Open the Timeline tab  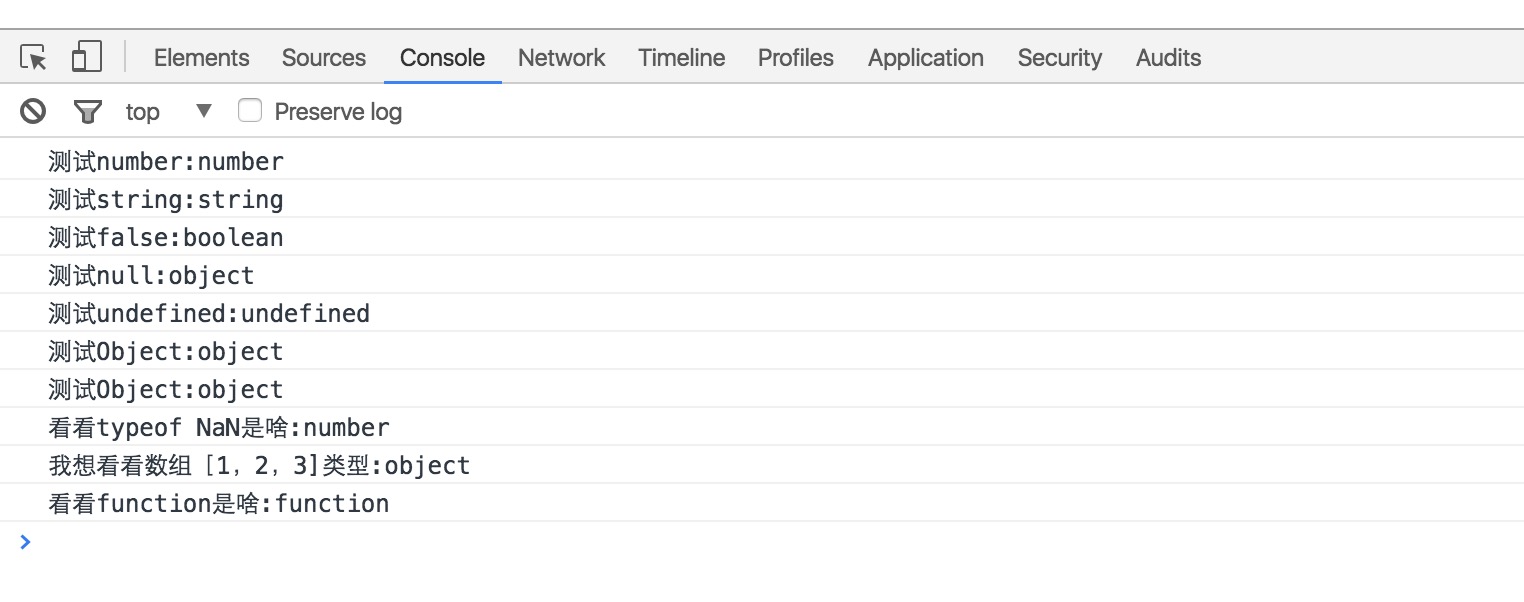(x=681, y=58)
